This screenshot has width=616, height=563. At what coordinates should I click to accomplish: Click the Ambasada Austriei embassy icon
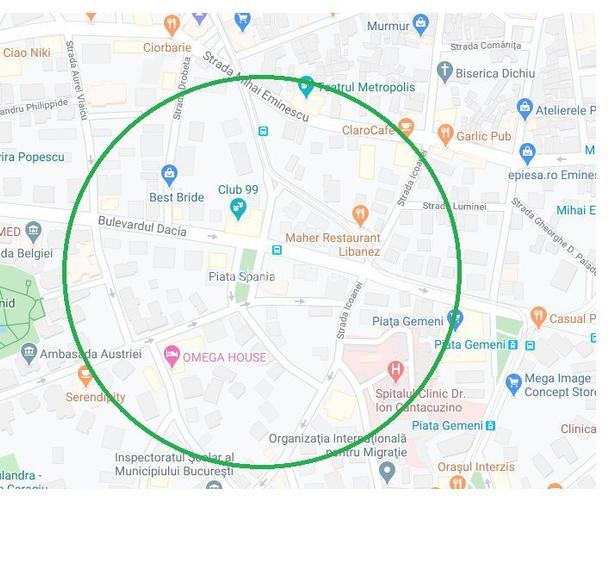29,352
